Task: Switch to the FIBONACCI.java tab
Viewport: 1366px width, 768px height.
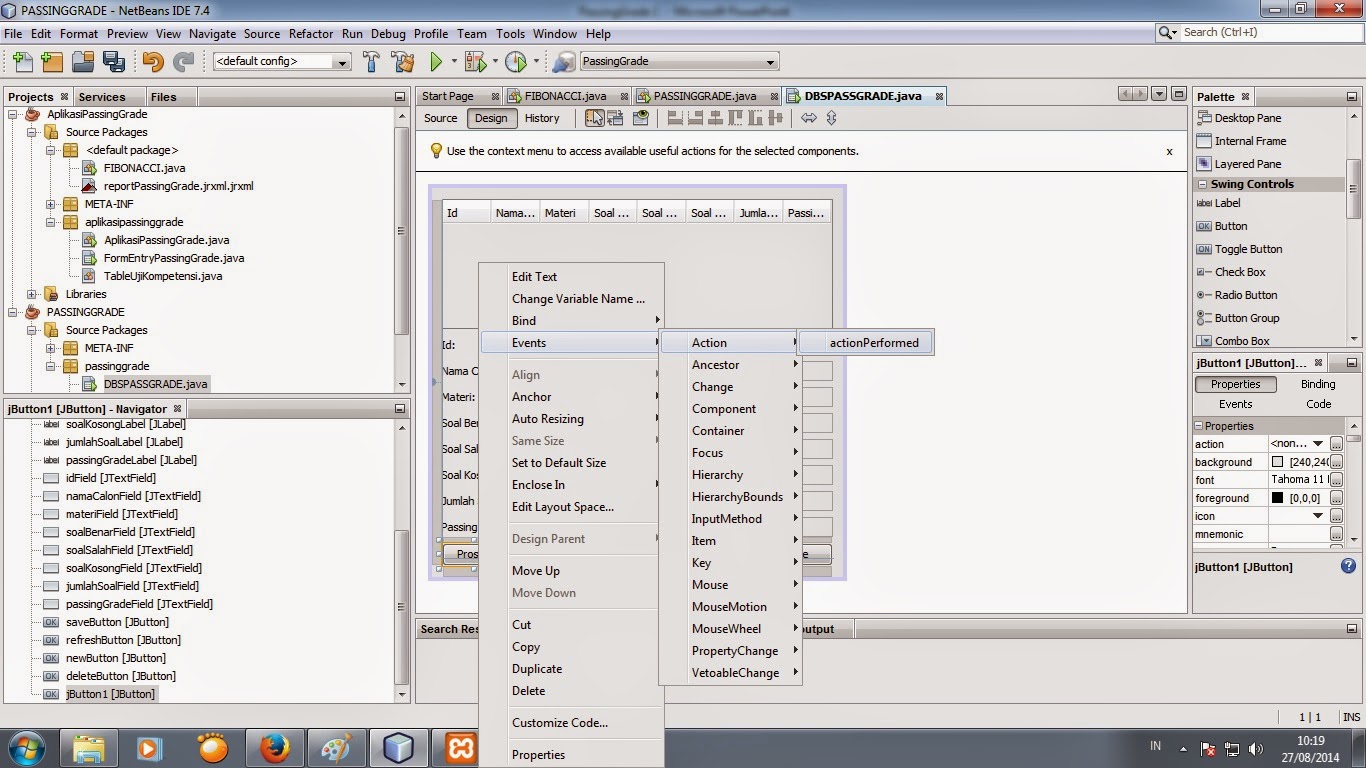Action: [565, 96]
